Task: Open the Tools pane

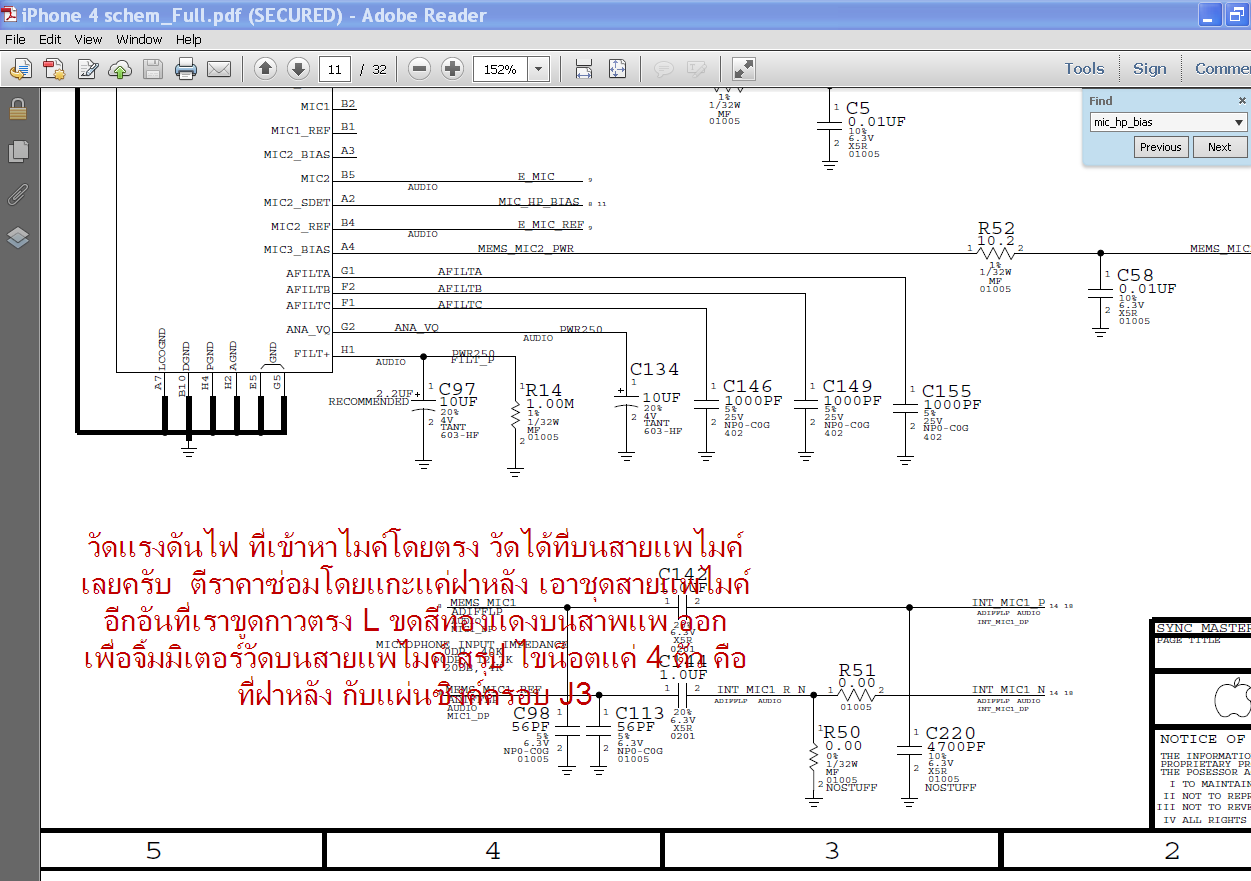Action: (1084, 69)
